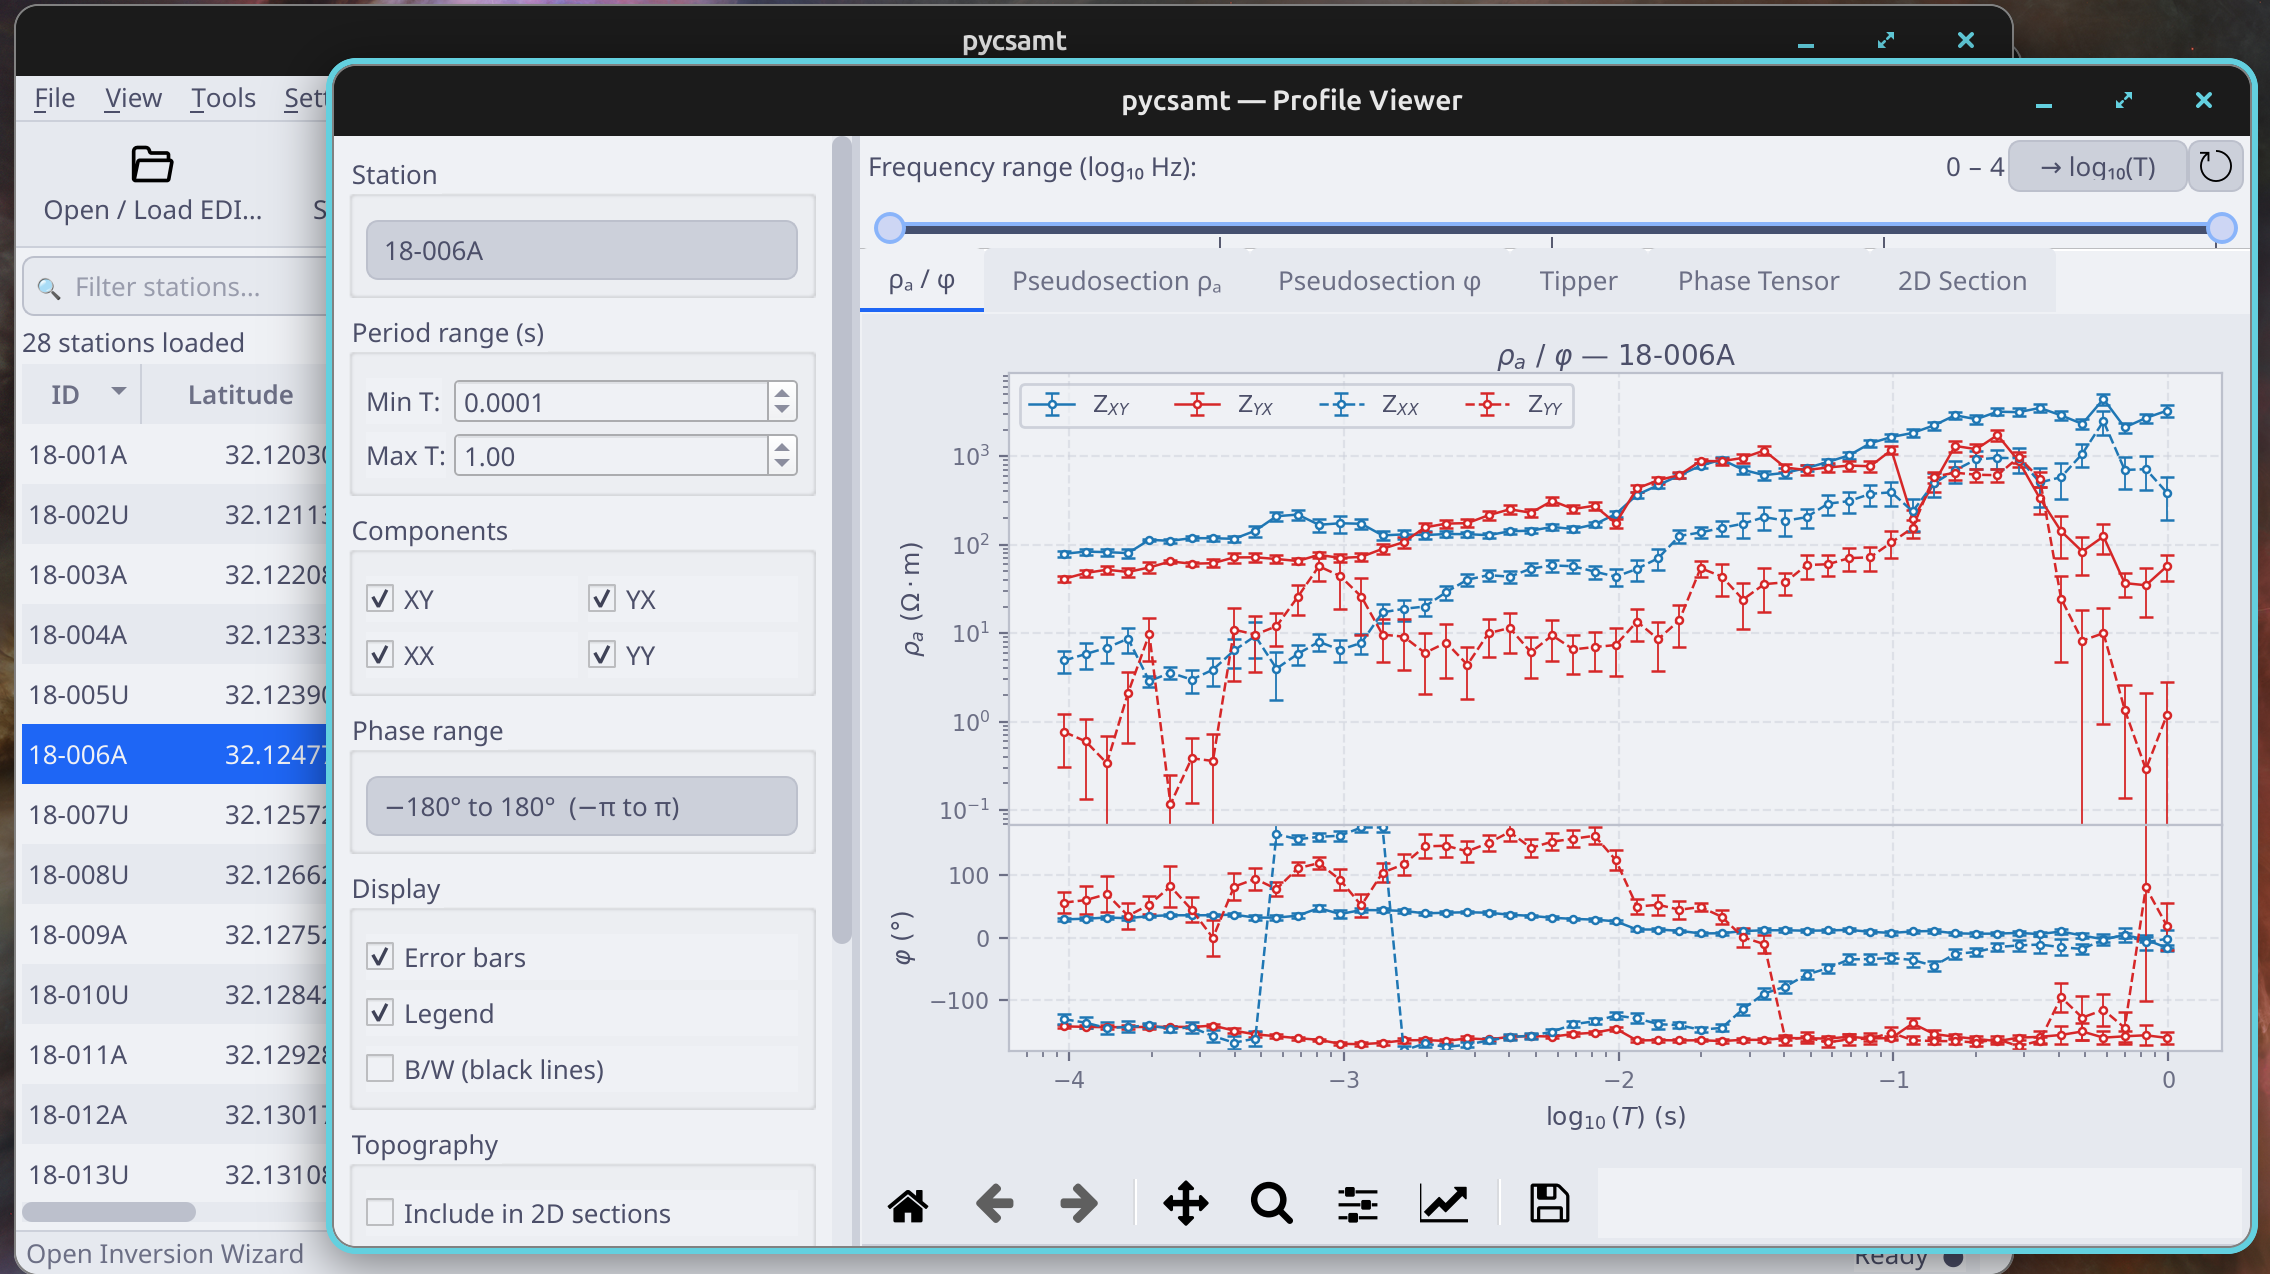Click the Filter stations search field
The height and width of the screenshot is (1274, 2270).
click(178, 287)
